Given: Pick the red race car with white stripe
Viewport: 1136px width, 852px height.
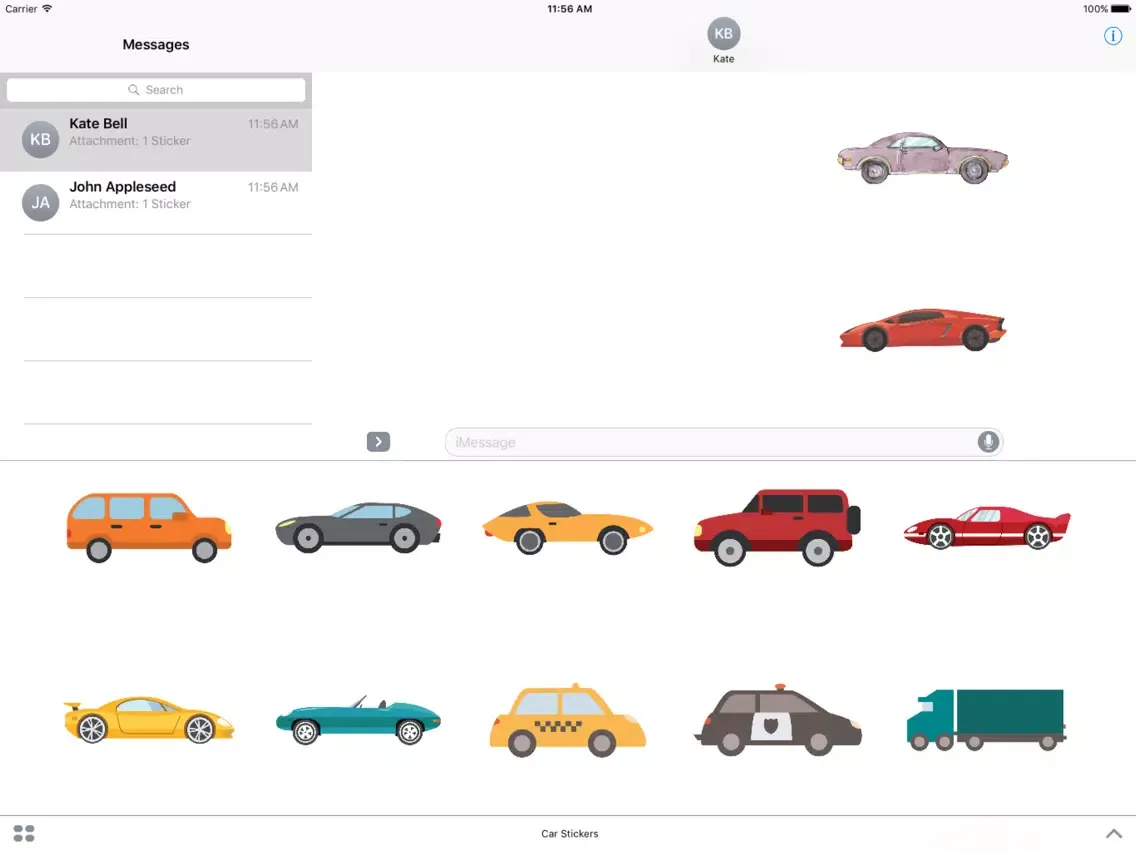Looking at the screenshot, I should (x=987, y=527).
